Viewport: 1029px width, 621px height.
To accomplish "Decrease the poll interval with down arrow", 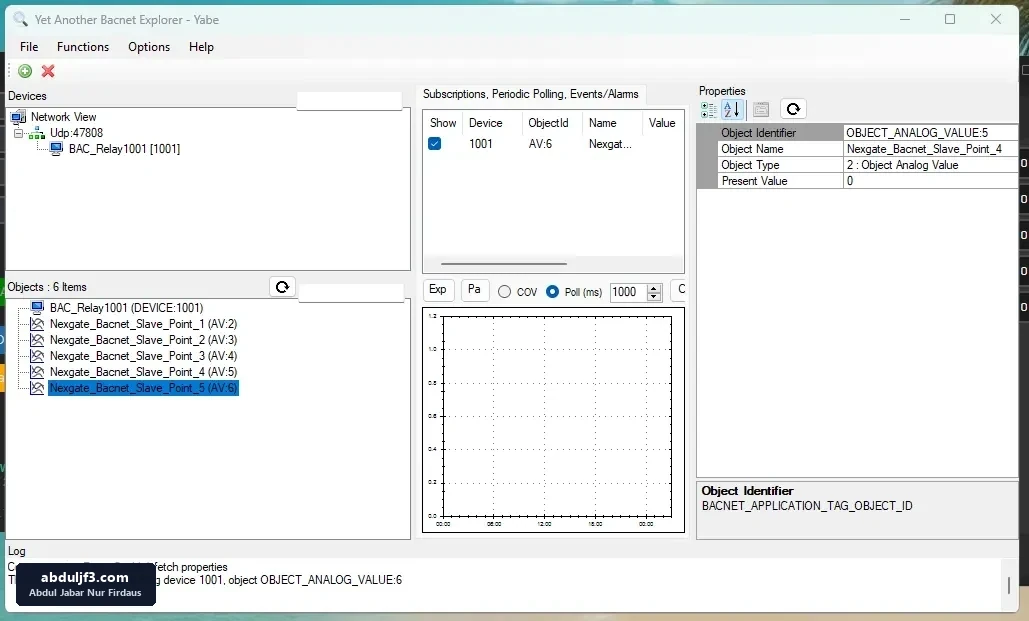I will (x=654, y=297).
